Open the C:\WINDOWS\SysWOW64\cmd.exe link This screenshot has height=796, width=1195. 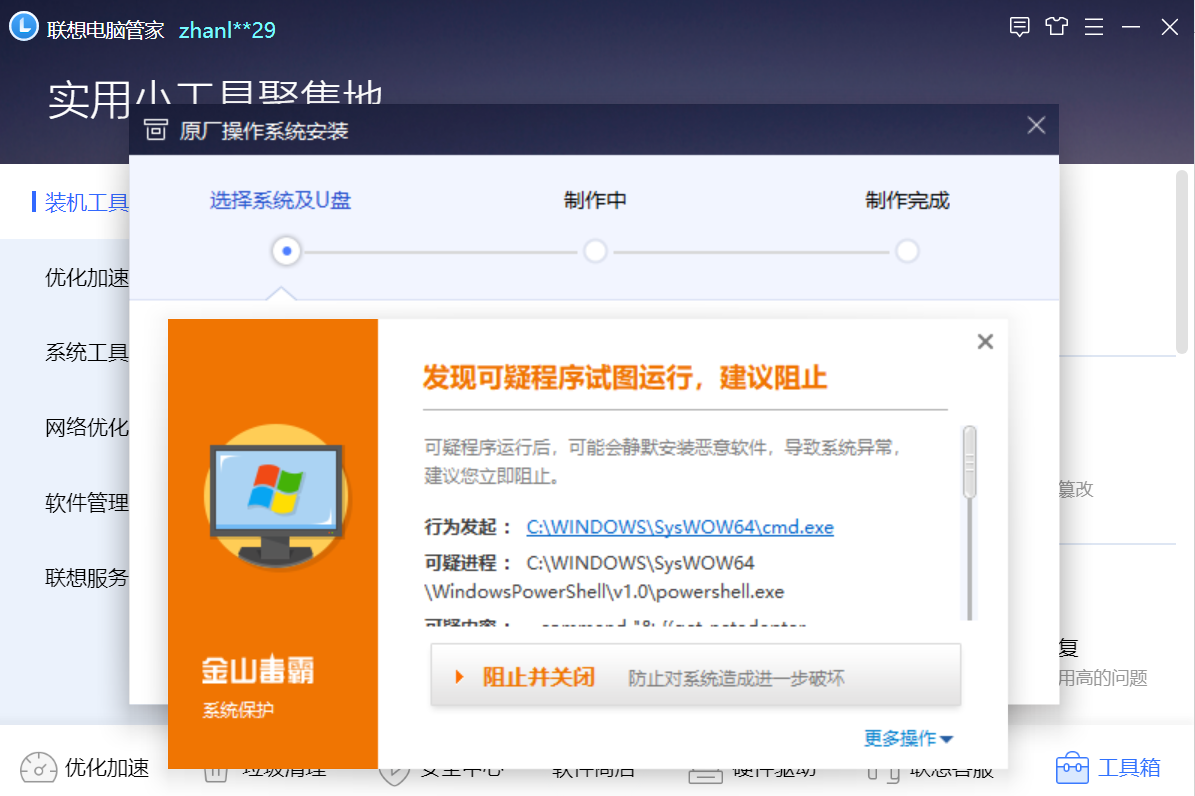[x=680, y=527]
